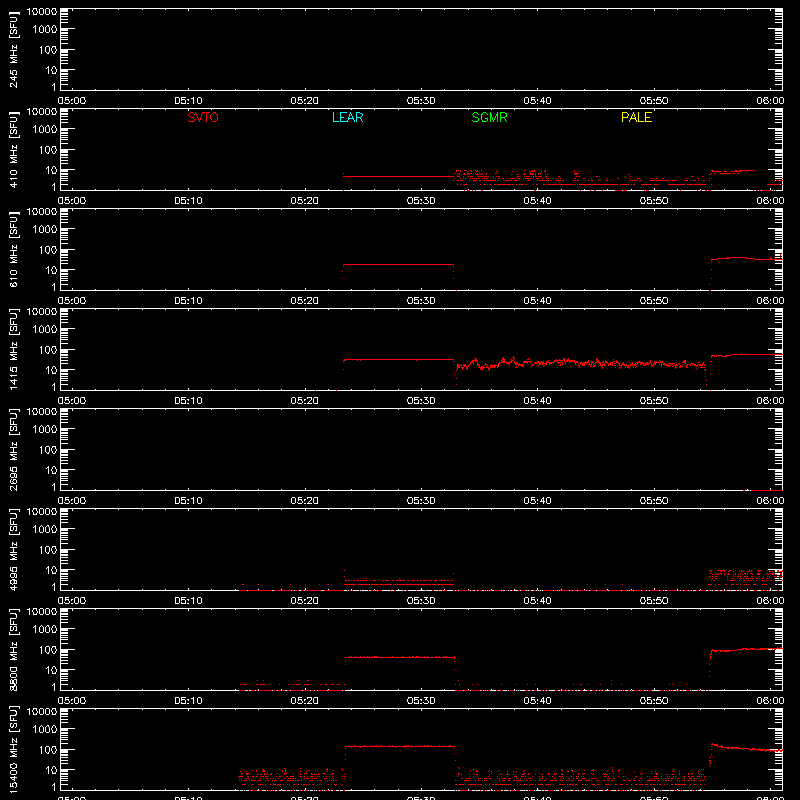This screenshot has height=800, width=800.
Task: Click the green SGMR station label
Action: [x=489, y=117]
